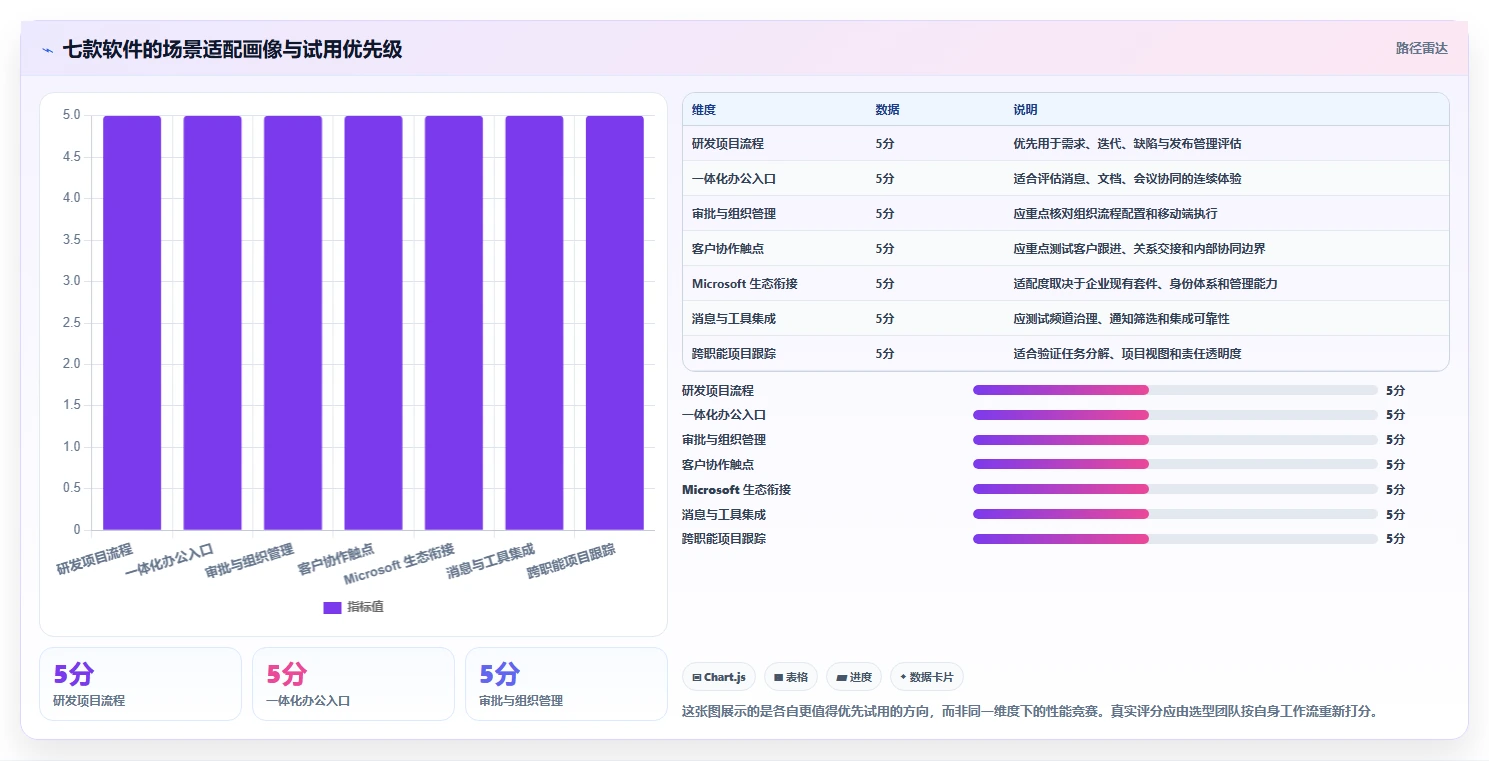Click the title 七款软件的场景适配画像与试用优先级
Screen dimensions: 1489x761
[232, 49]
